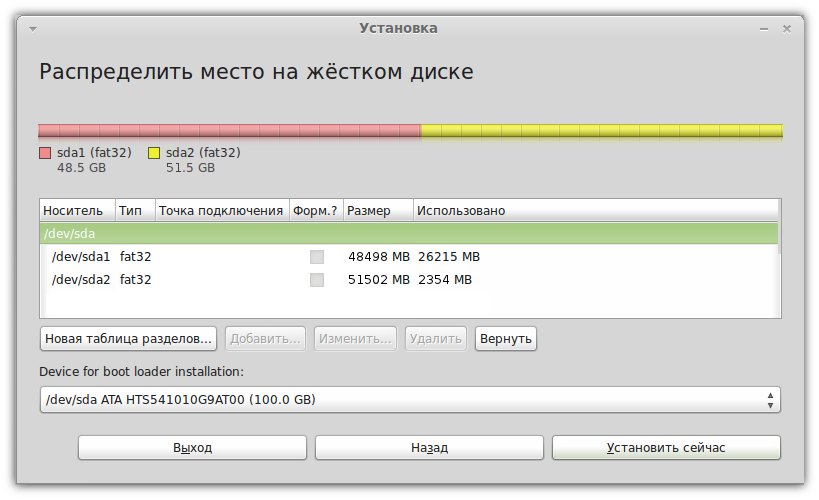Click the Выход button
The height and width of the screenshot is (500, 819).
click(192, 448)
